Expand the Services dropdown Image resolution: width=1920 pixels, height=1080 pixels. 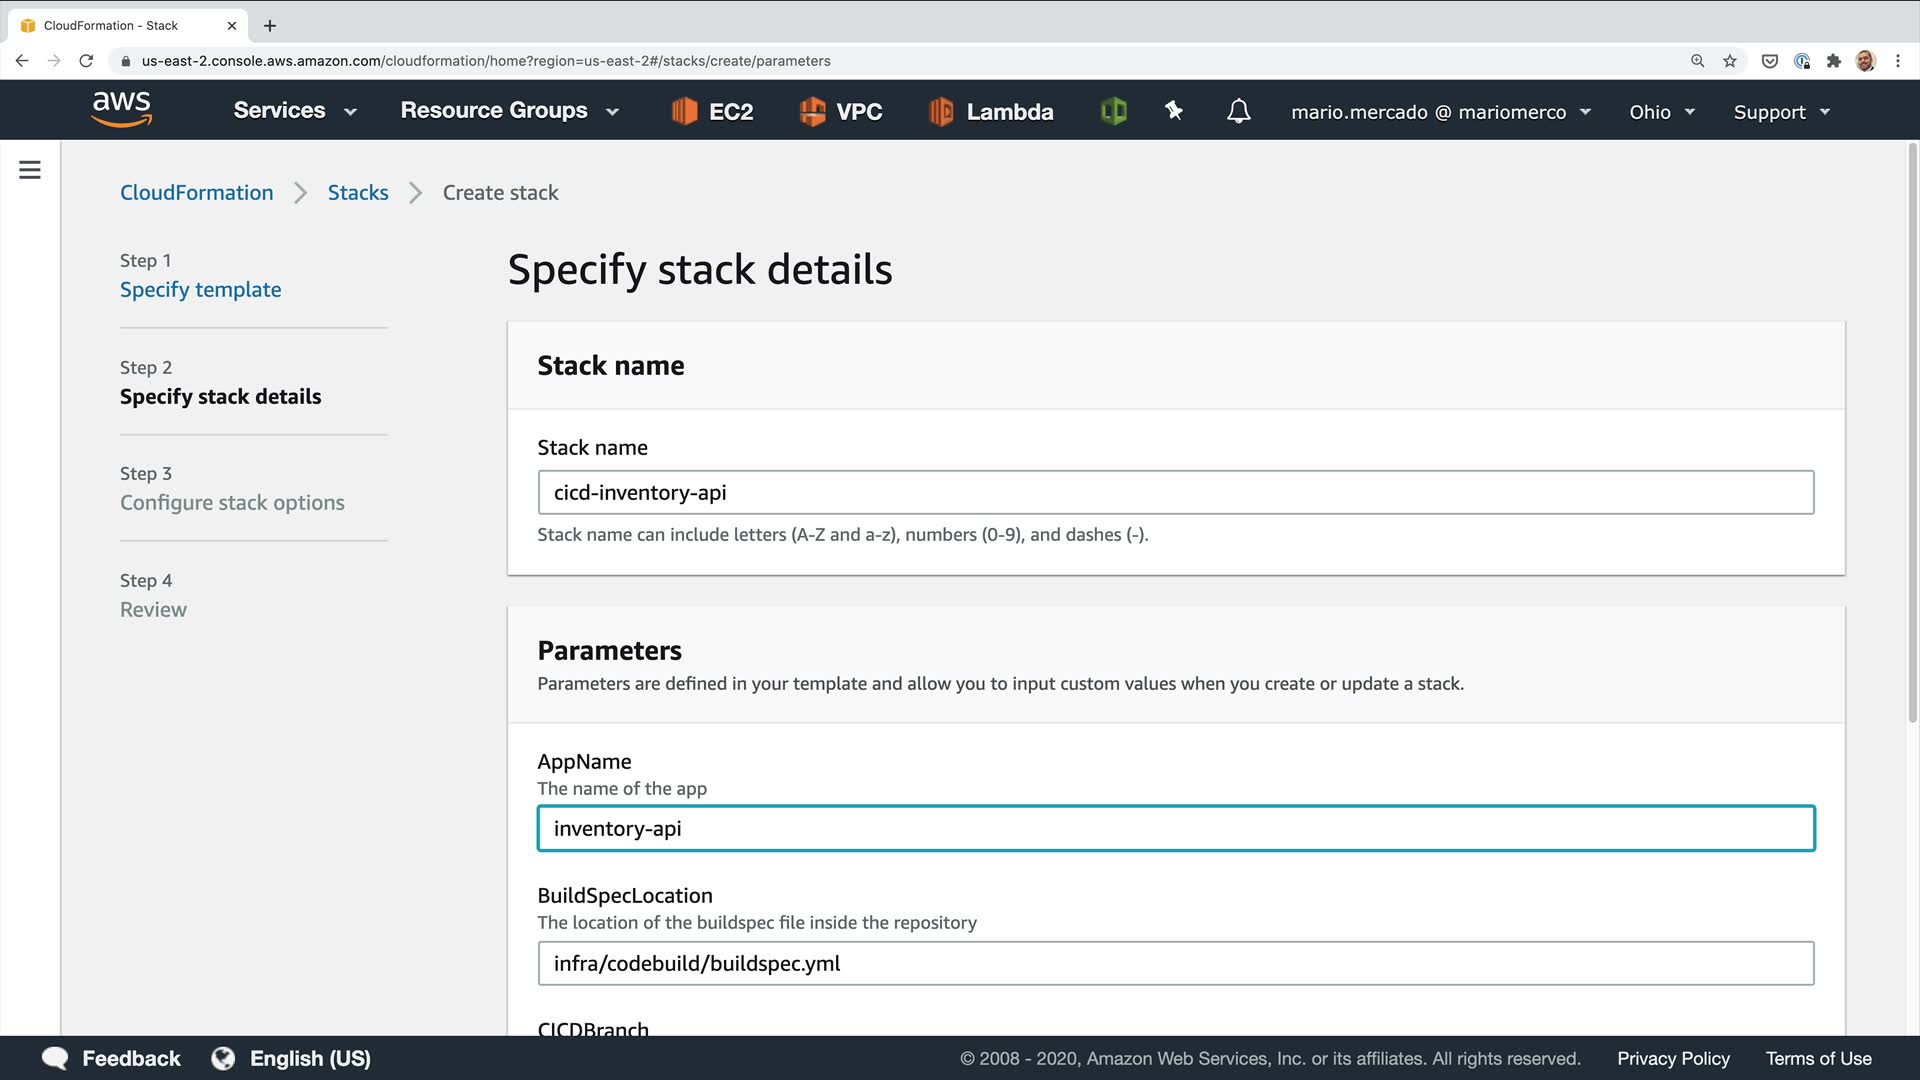click(x=294, y=111)
